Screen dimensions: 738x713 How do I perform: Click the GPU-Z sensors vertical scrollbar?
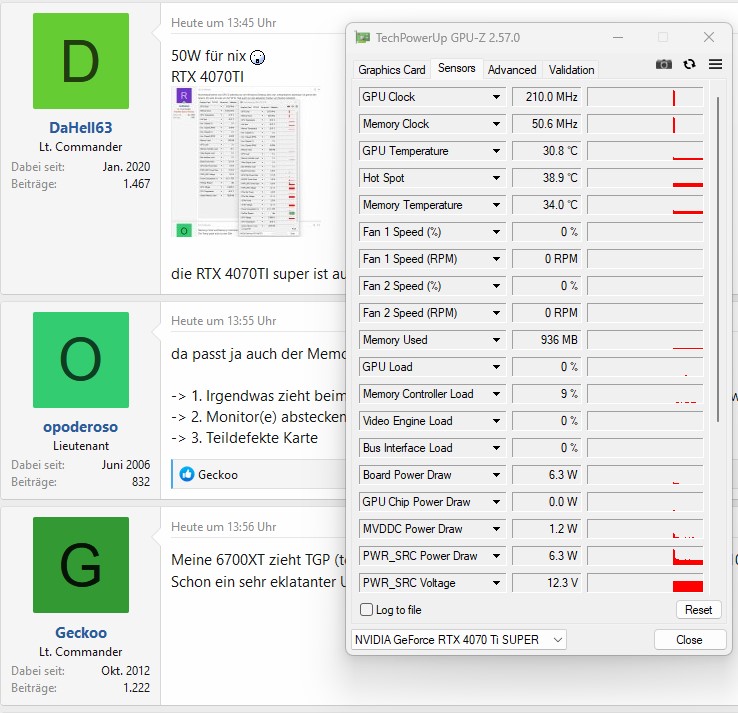tap(718, 259)
